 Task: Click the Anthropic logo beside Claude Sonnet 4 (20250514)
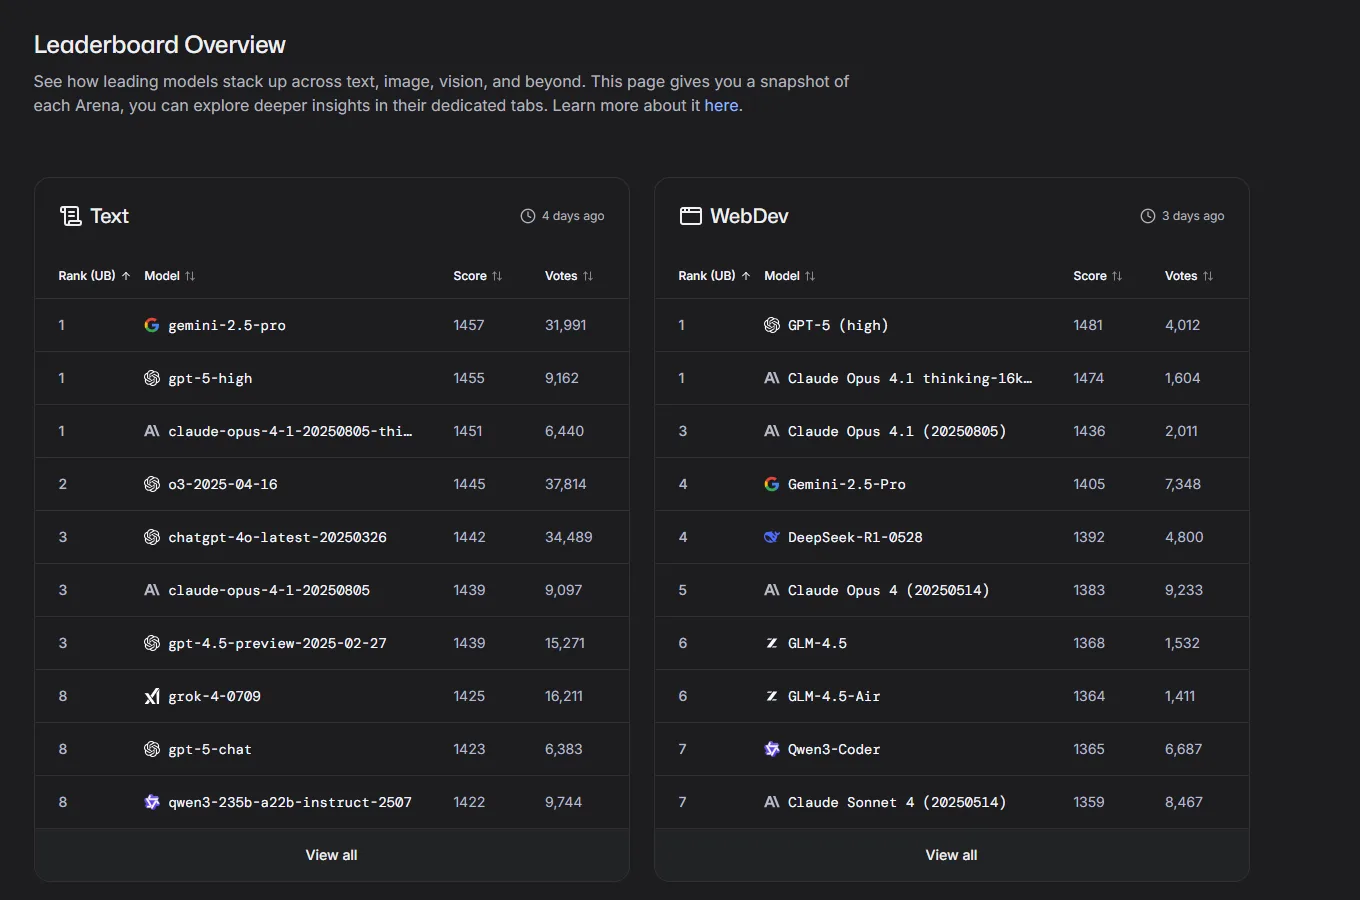[772, 802]
